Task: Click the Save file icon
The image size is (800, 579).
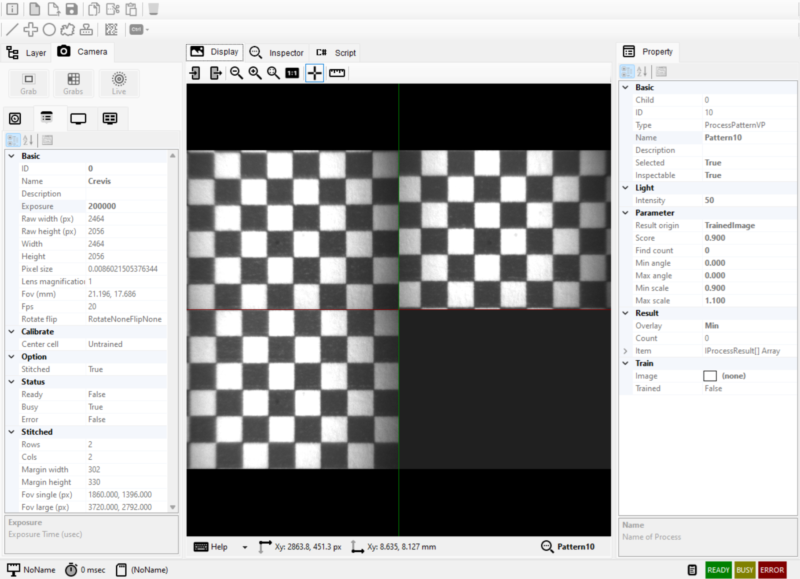Action: click(x=71, y=9)
